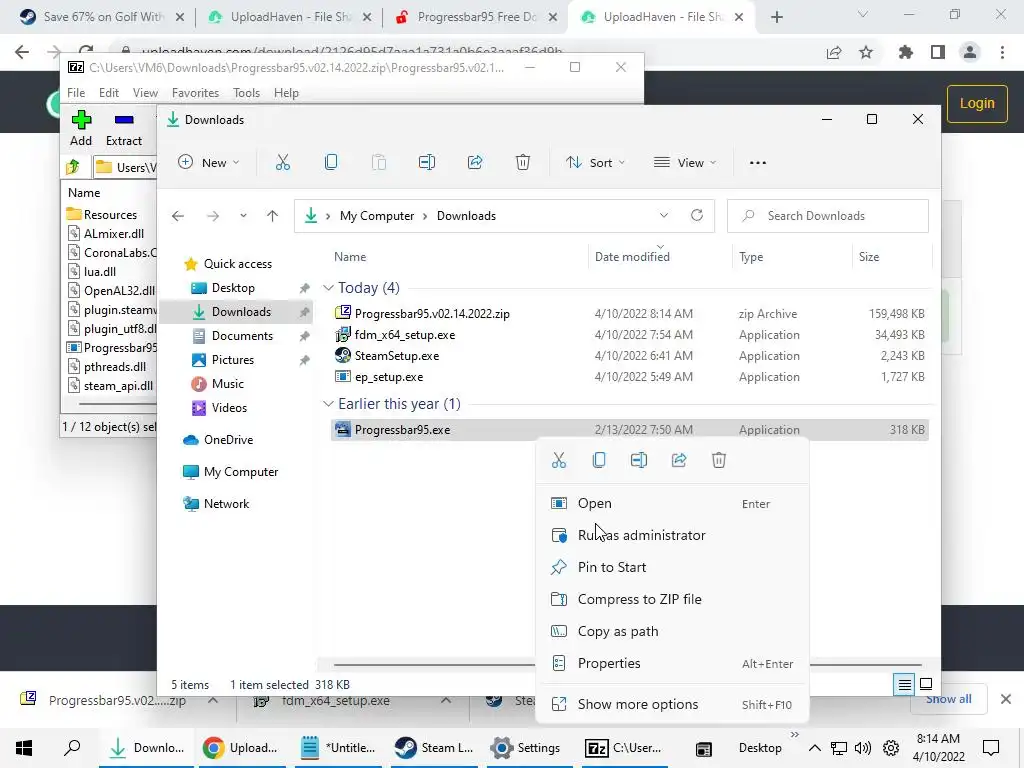Select Run as administrator
The image size is (1024, 768).
(x=672, y=536)
